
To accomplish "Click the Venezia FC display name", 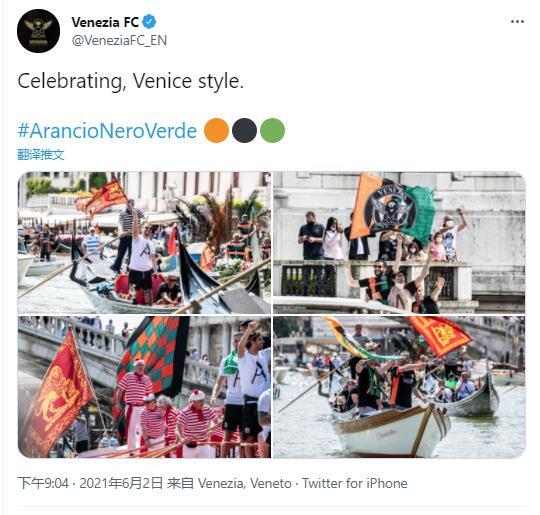I will [105, 22].
